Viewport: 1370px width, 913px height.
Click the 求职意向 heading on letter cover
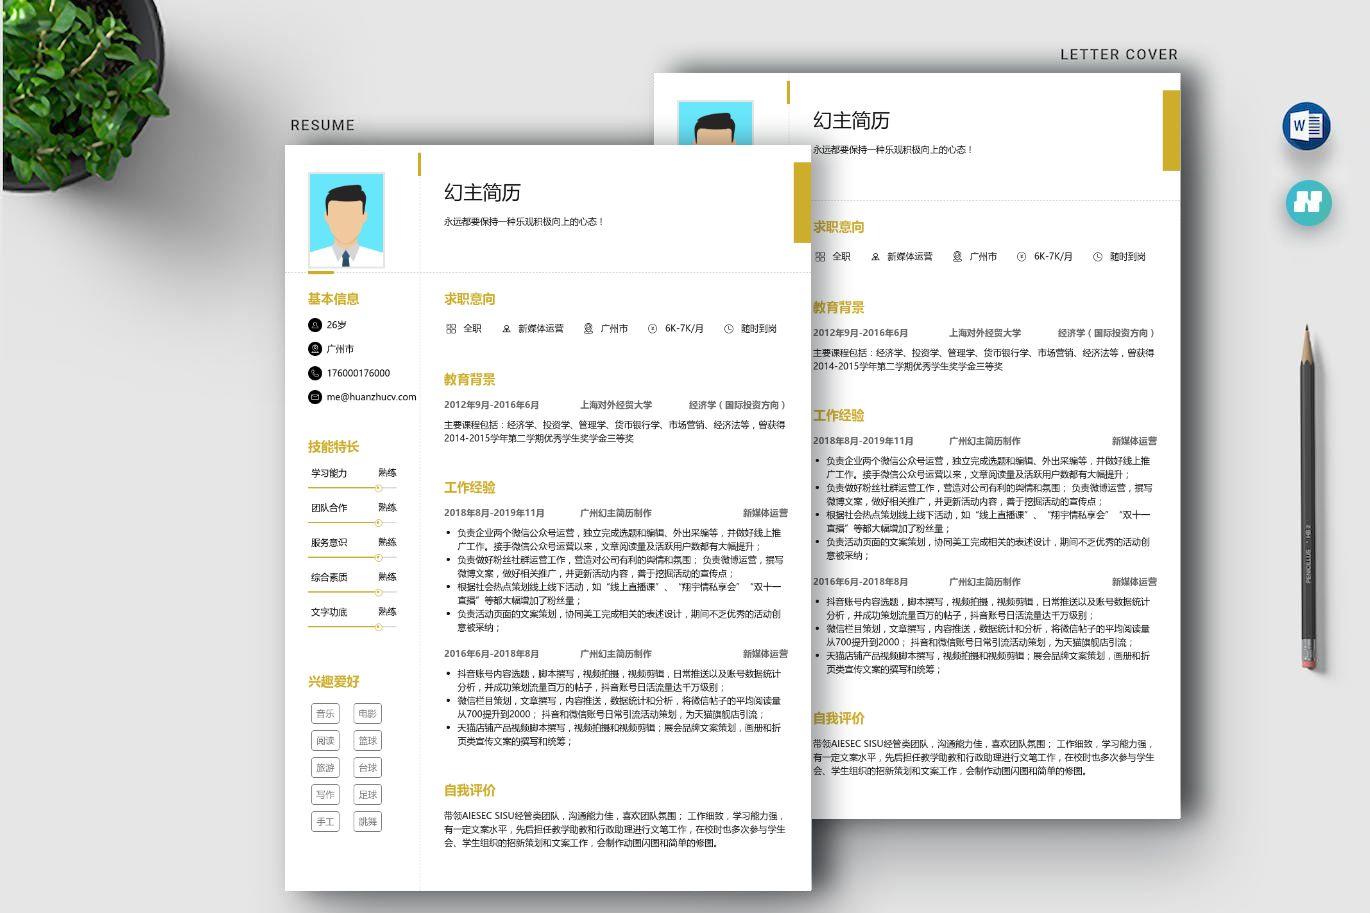(x=838, y=227)
